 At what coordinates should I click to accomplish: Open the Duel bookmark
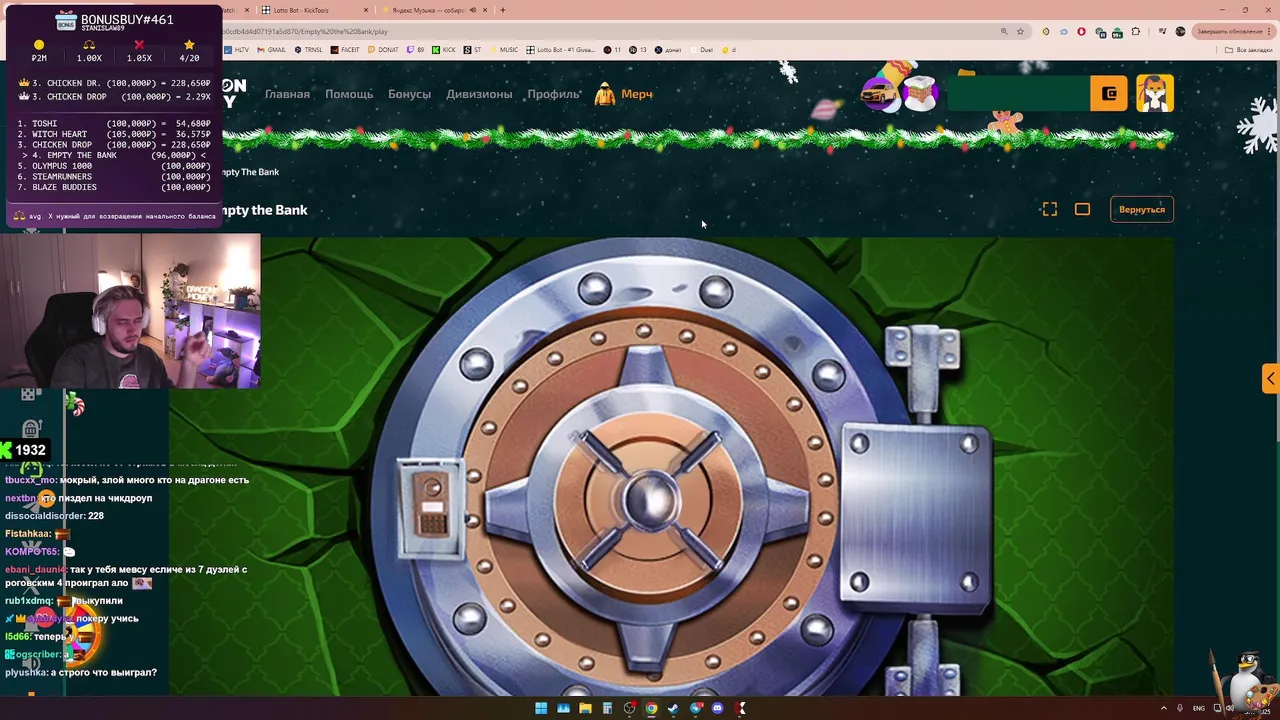click(702, 50)
